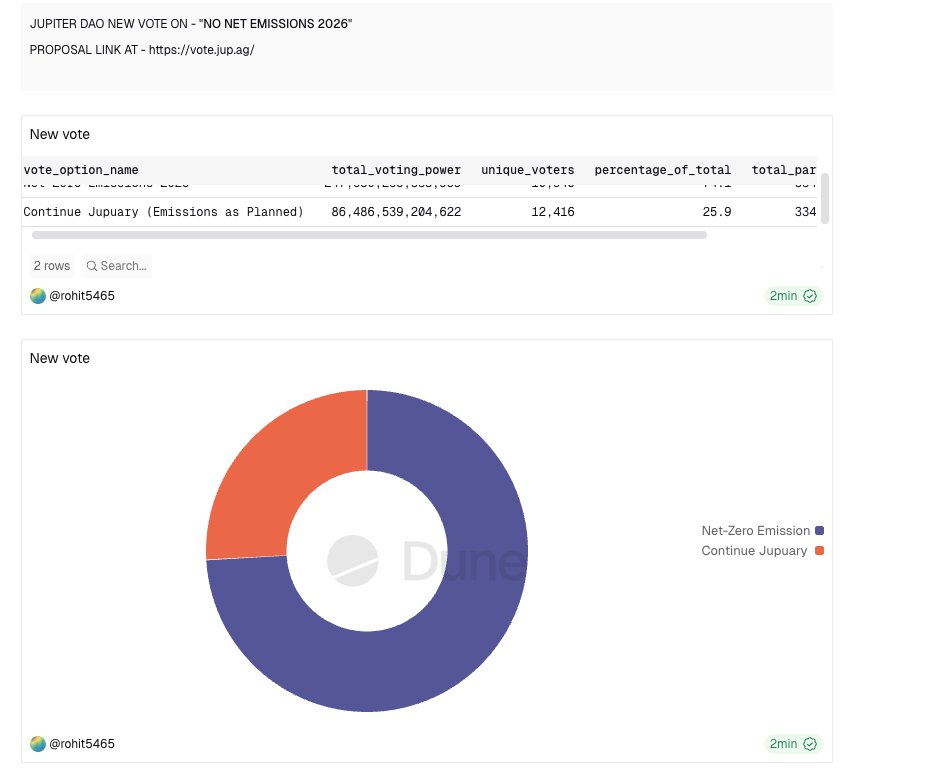Select the Continue Jupuary (Emissions as Planned) row
Viewport: 951px width, 768px height.
pos(163,212)
